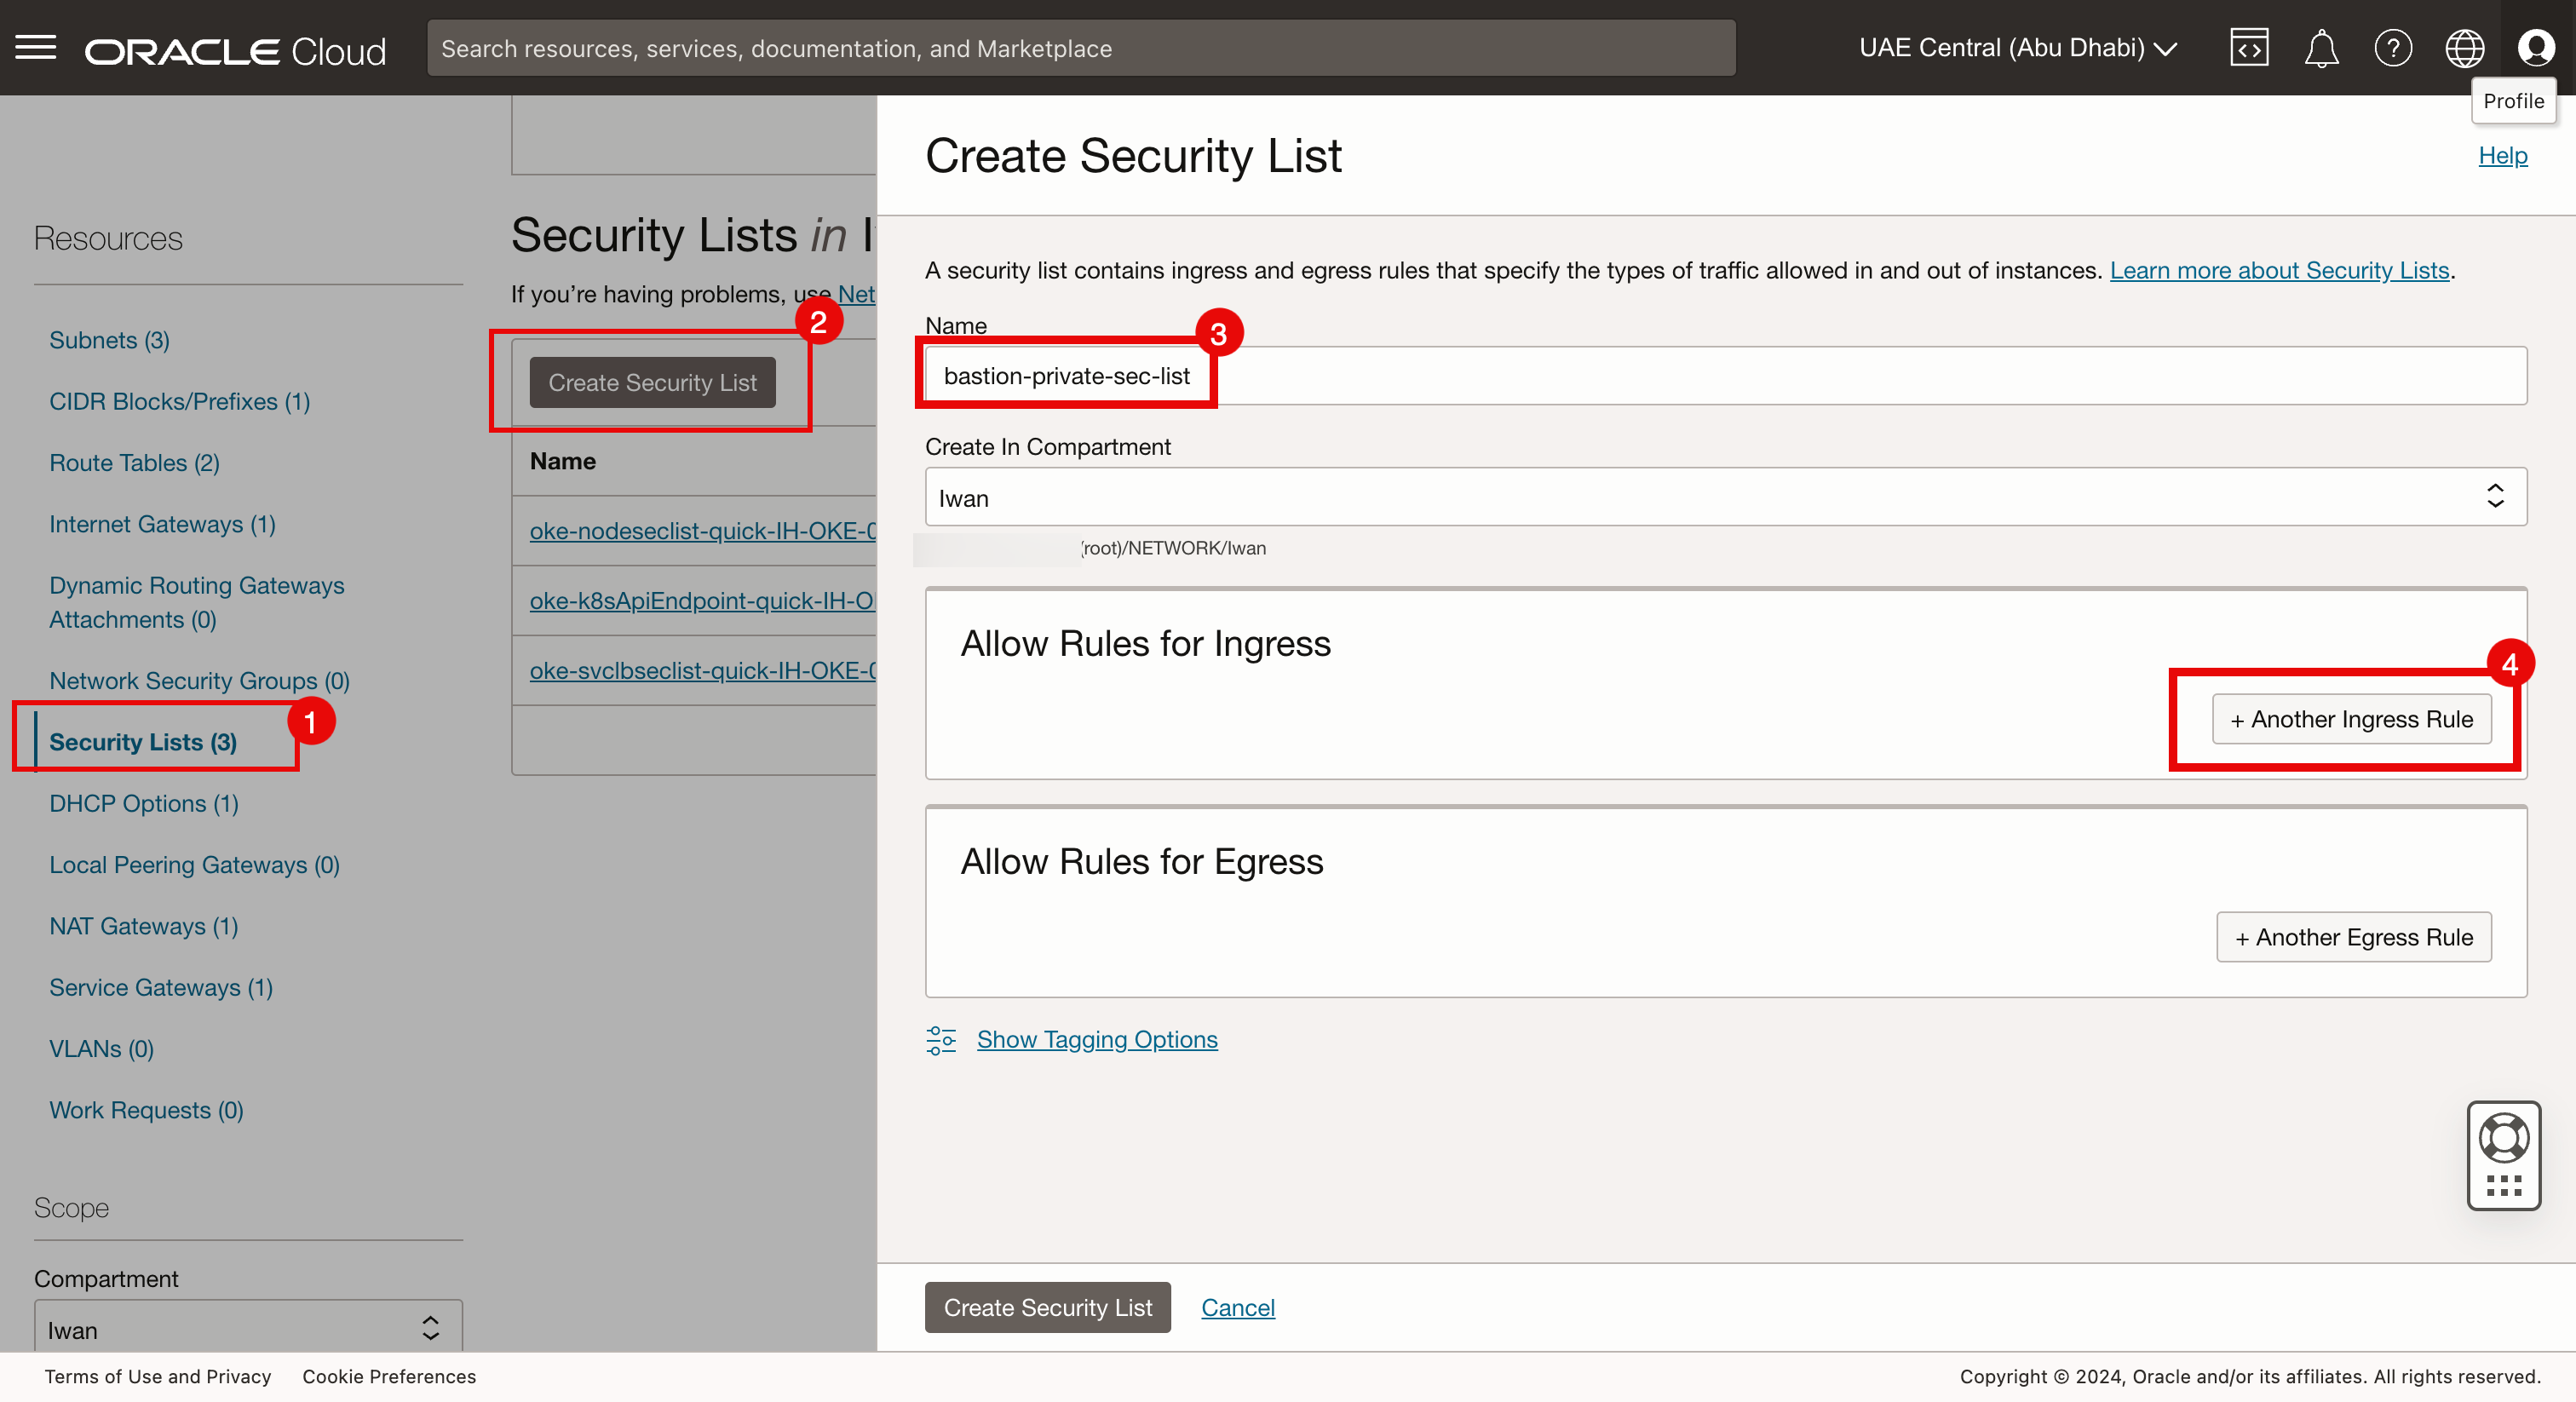The image size is (2576, 1402).
Task: Open the language globe icon
Action: [2464, 48]
